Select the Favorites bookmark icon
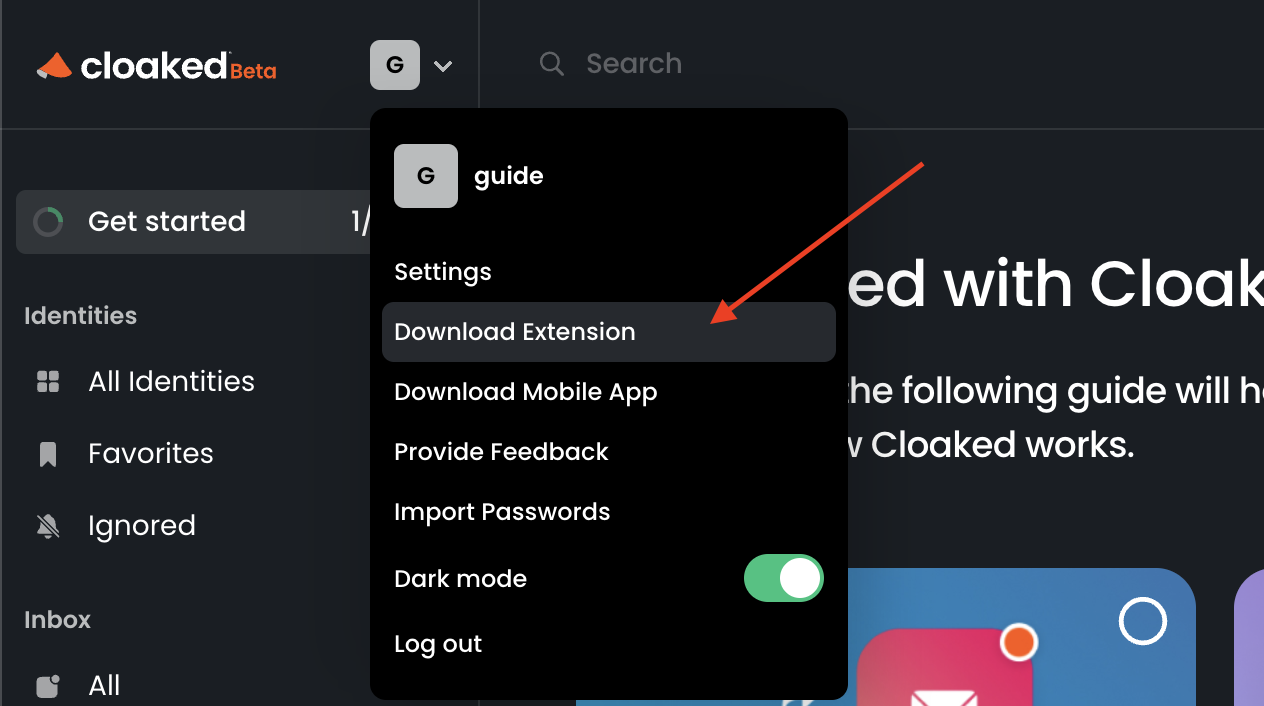 [x=48, y=454]
